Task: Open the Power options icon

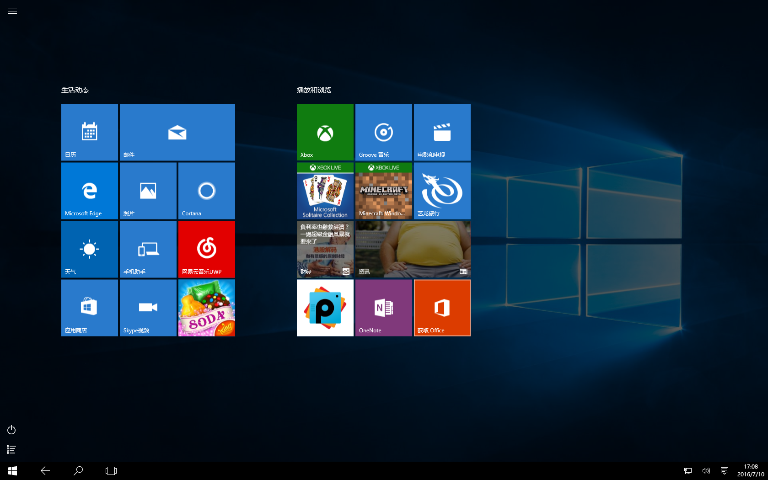Action: [11, 430]
